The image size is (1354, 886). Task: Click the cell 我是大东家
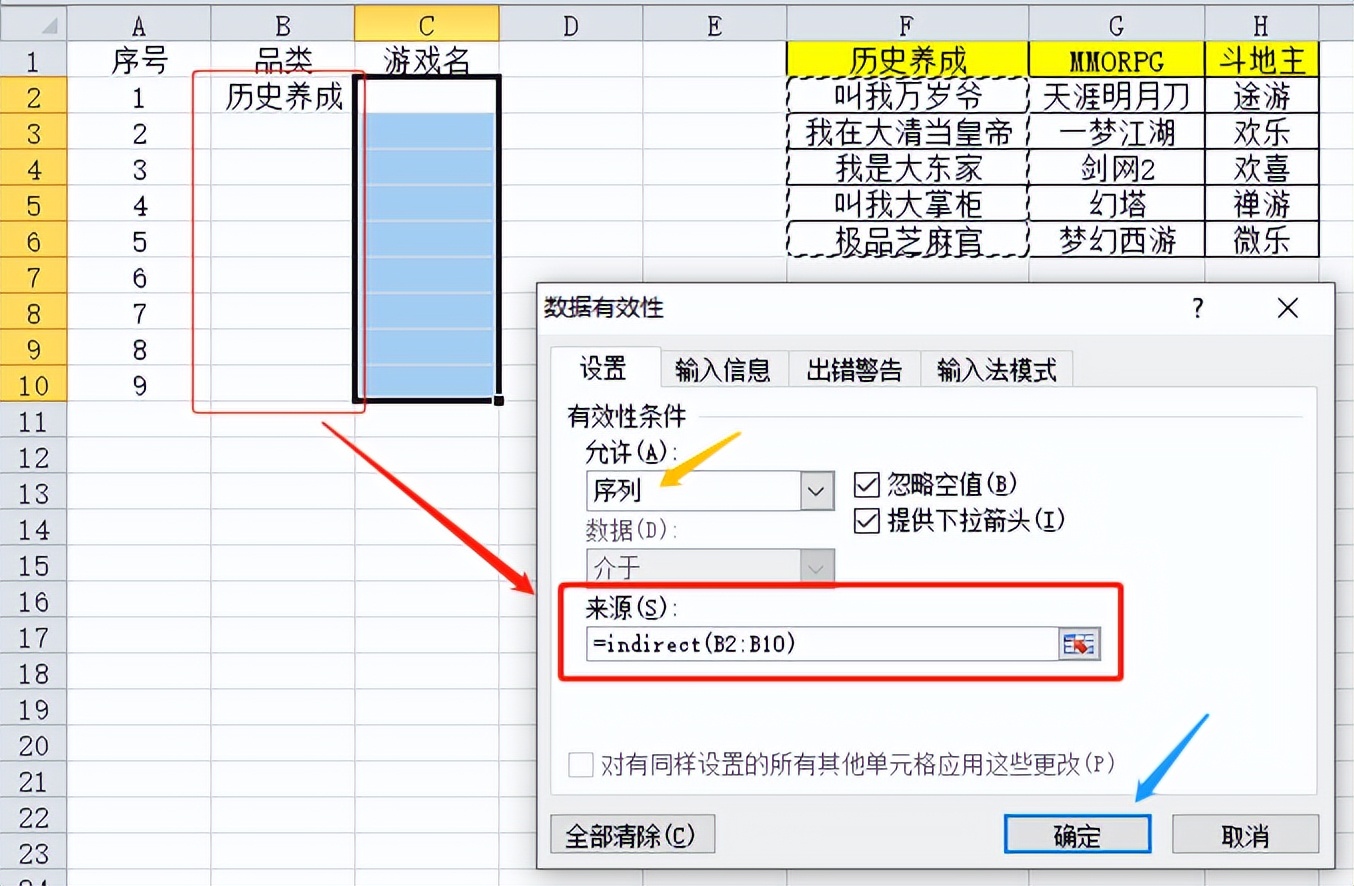click(x=907, y=169)
